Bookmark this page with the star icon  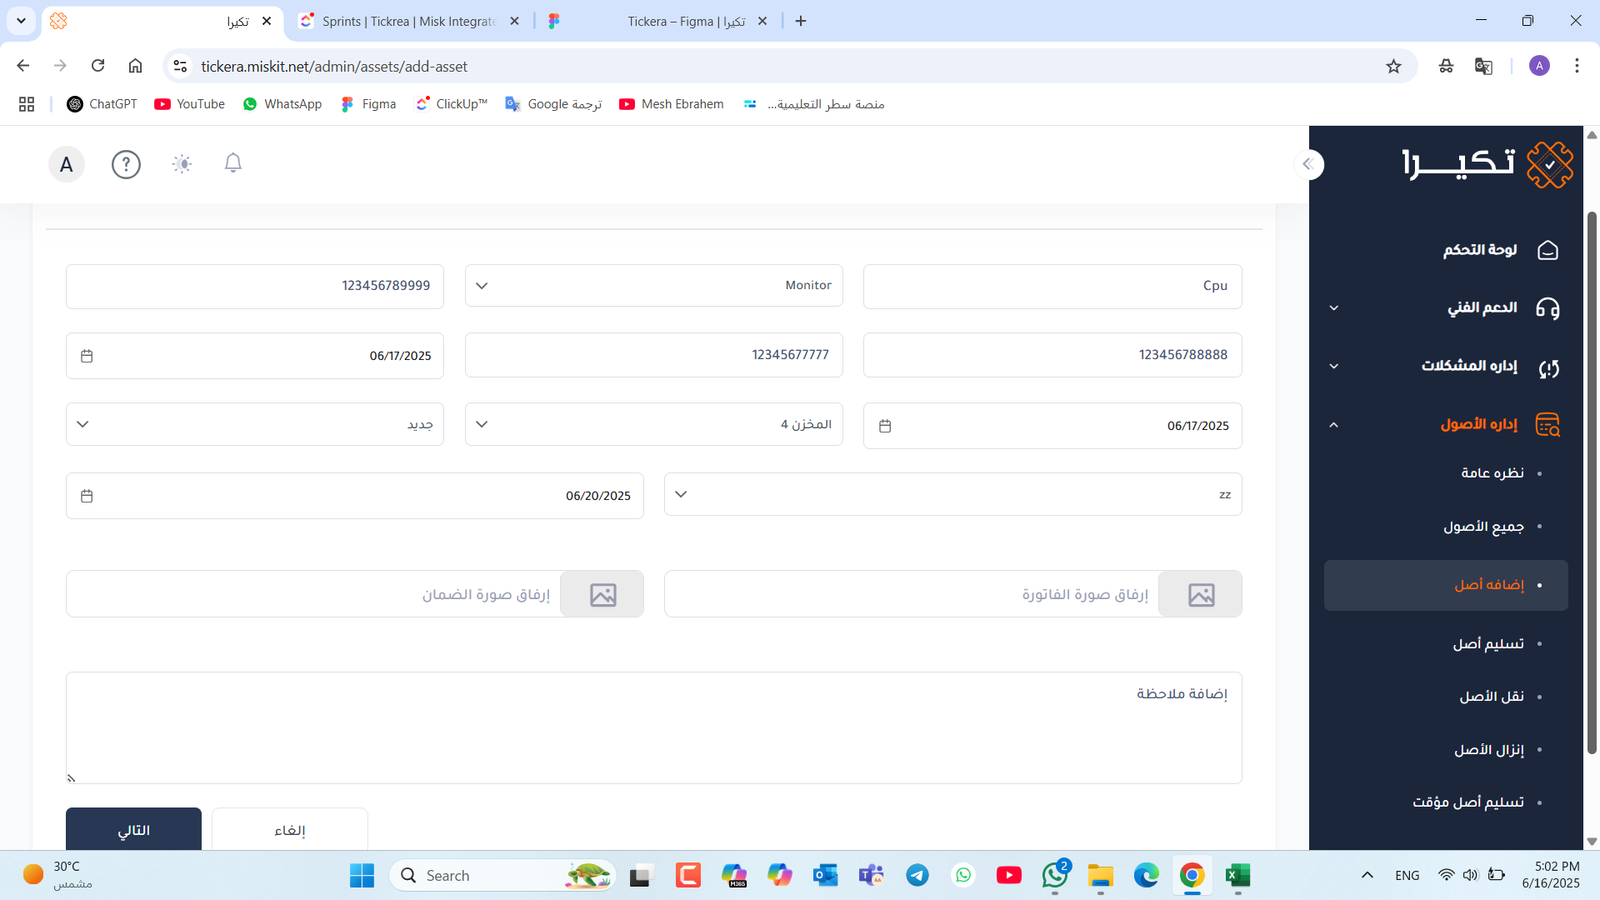click(x=1393, y=66)
